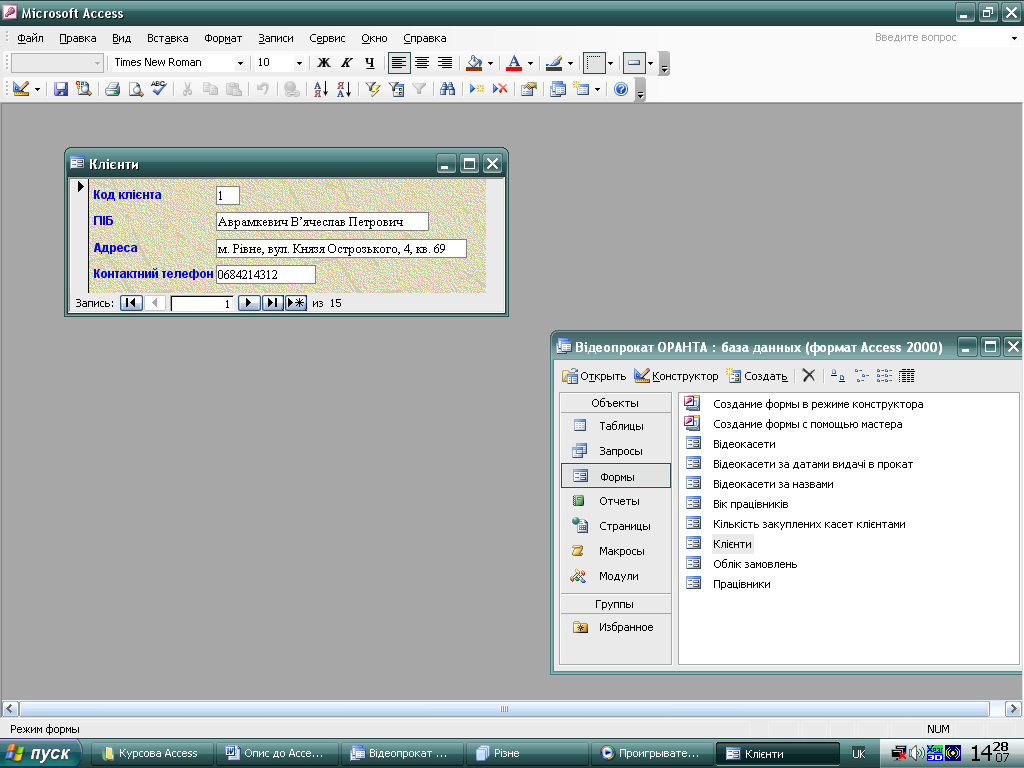The image size is (1024, 768).
Task: Expand the View mode dropdown arrow
Action: tap(37, 89)
